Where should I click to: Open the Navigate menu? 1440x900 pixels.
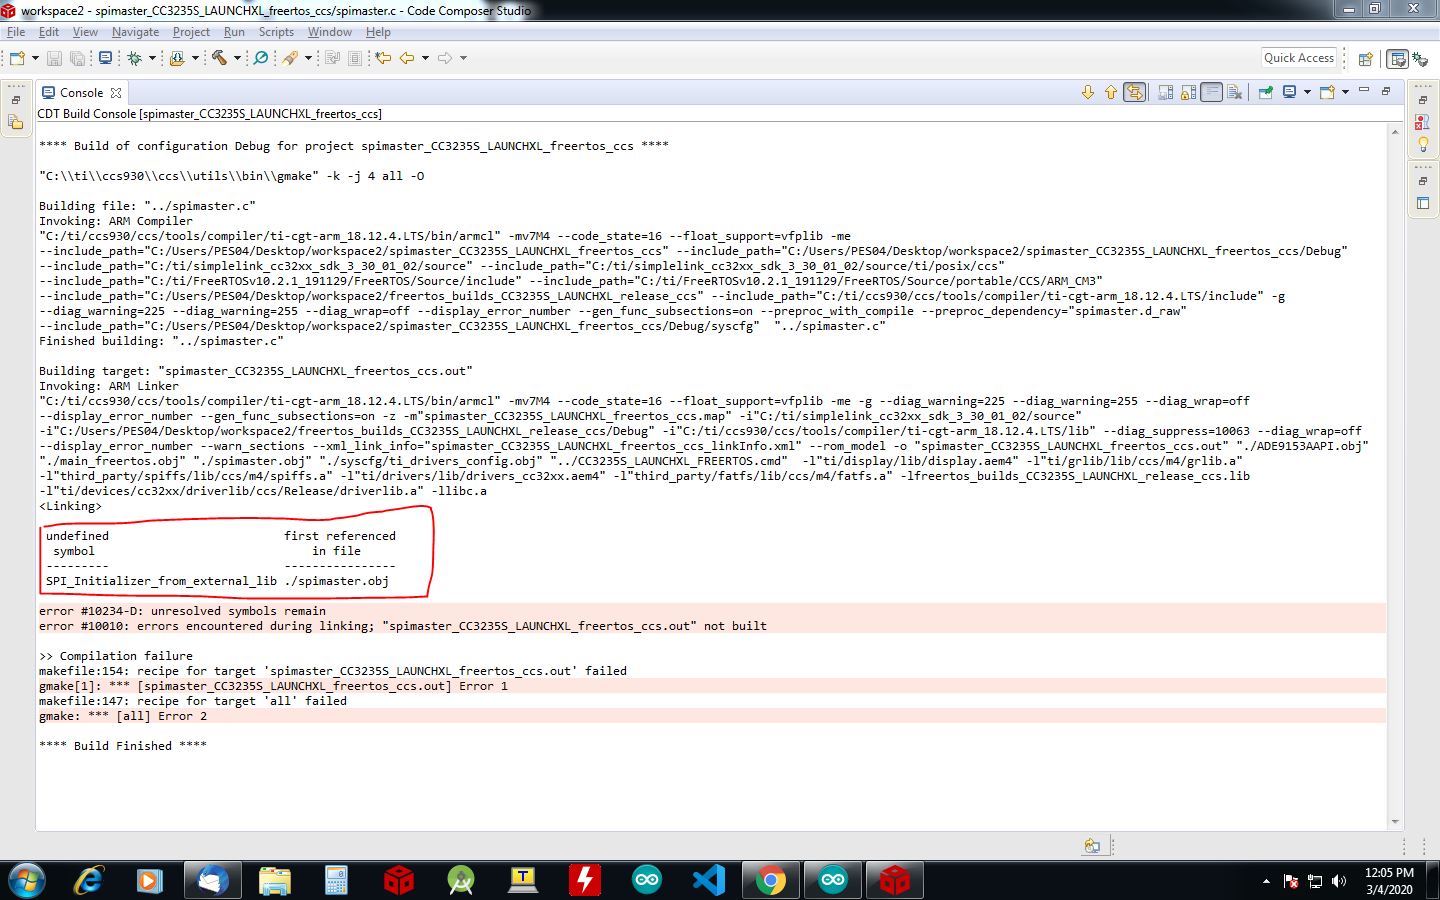pos(135,32)
